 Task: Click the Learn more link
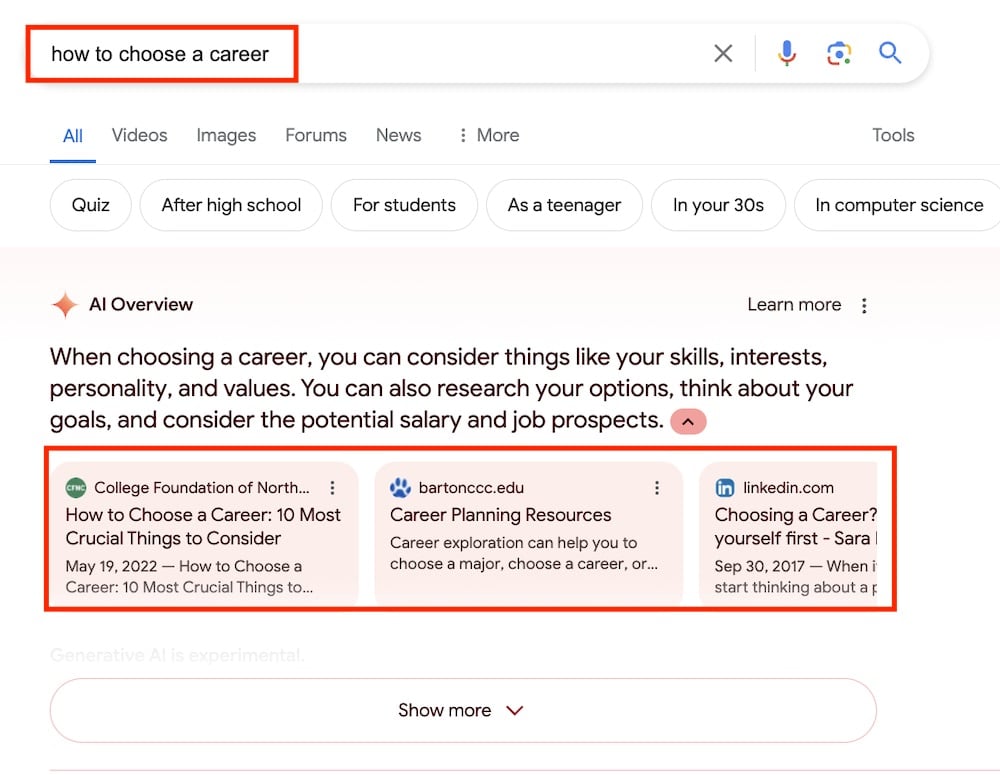pyautogui.click(x=794, y=305)
